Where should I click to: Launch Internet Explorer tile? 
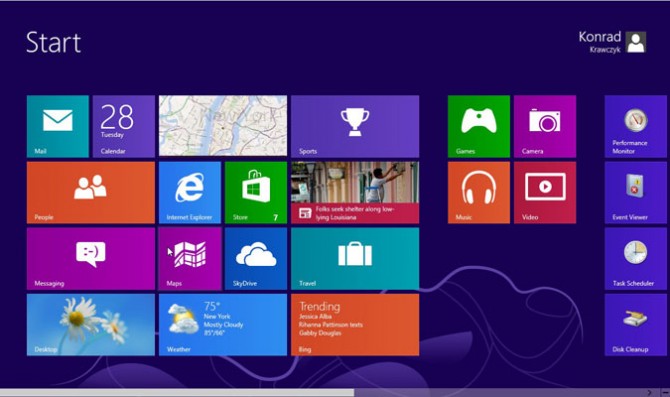pyautogui.click(x=190, y=193)
